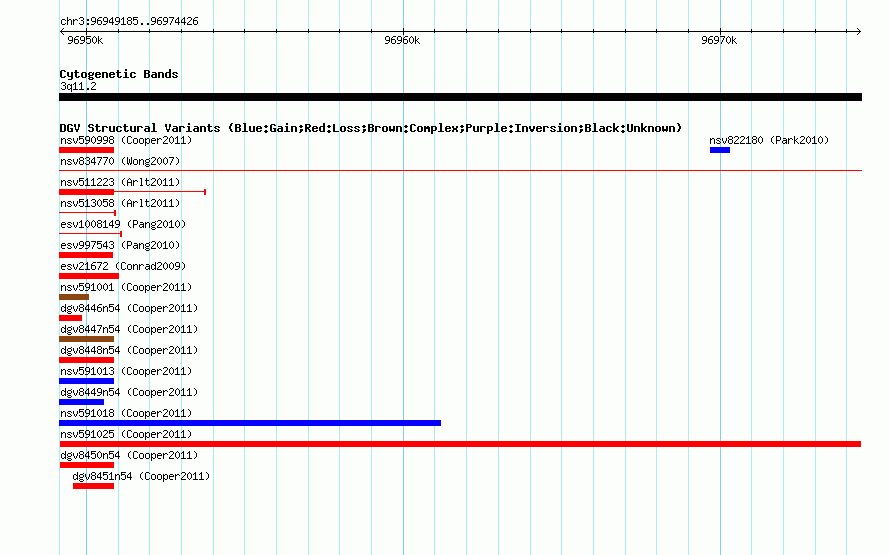The height and width of the screenshot is (555, 890).
Task: Open dgv8446n54 (Cooper2011) variant label
Action: 129,308
